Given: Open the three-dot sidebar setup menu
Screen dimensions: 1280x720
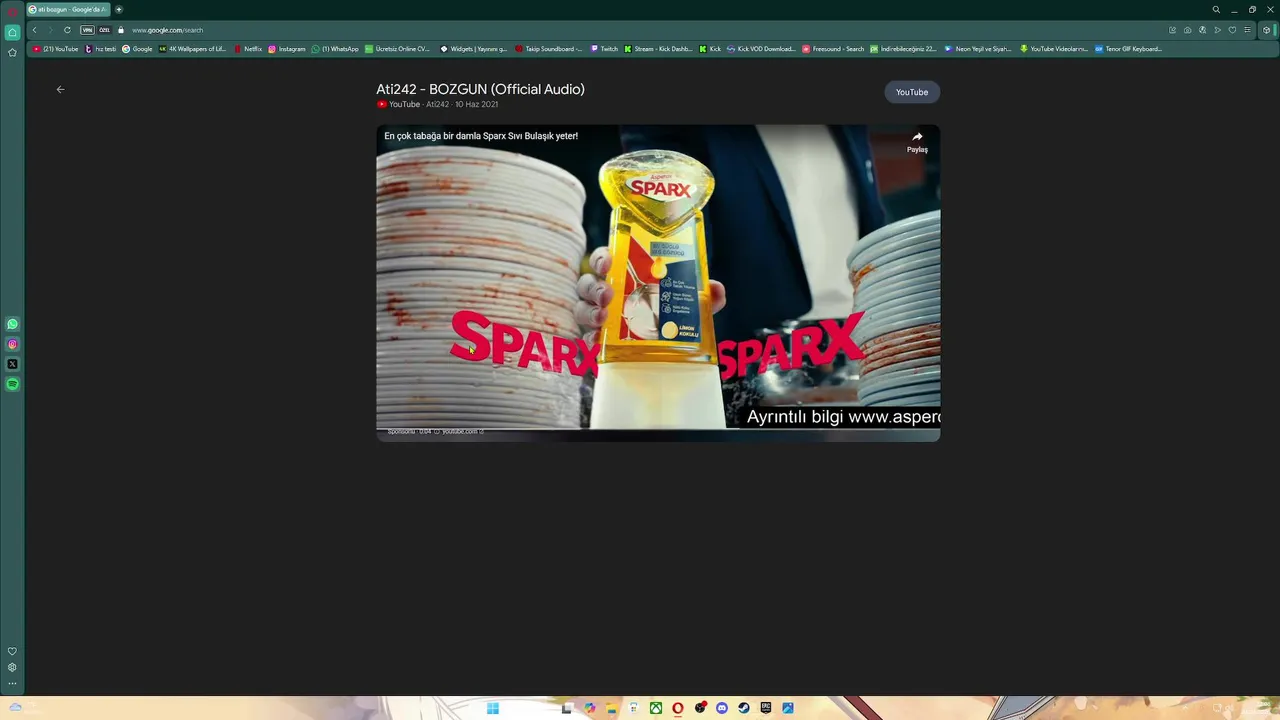Looking at the screenshot, I should coord(12,684).
